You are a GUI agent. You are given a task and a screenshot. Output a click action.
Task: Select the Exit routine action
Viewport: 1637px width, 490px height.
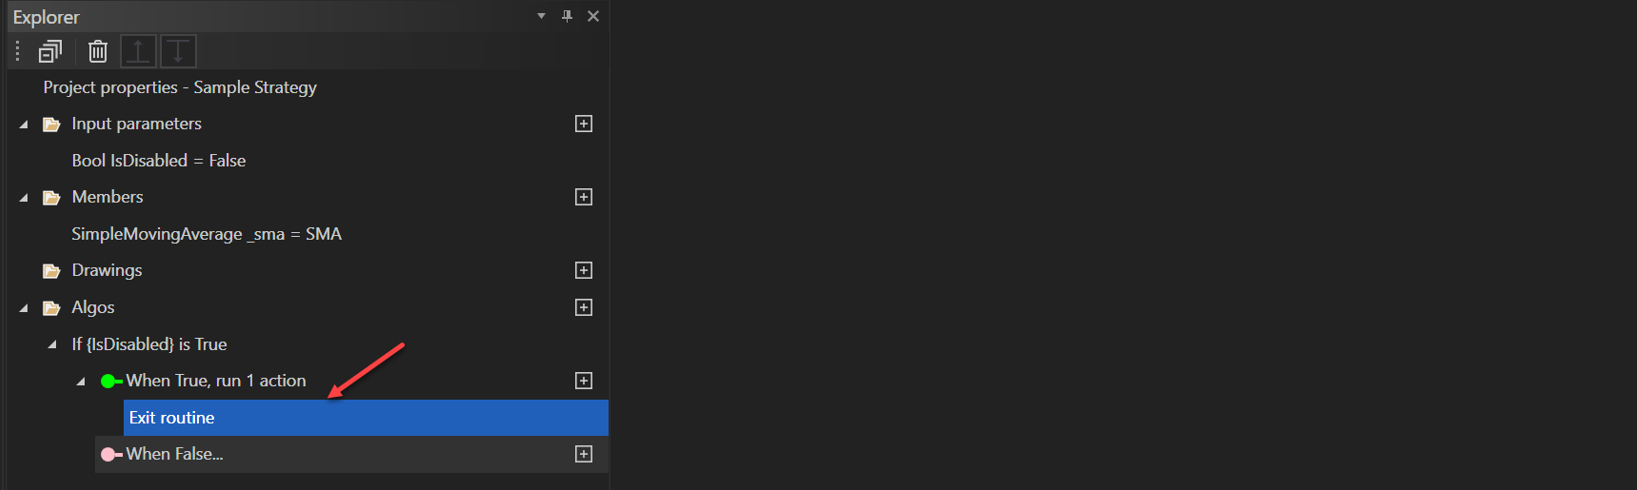[172, 418]
